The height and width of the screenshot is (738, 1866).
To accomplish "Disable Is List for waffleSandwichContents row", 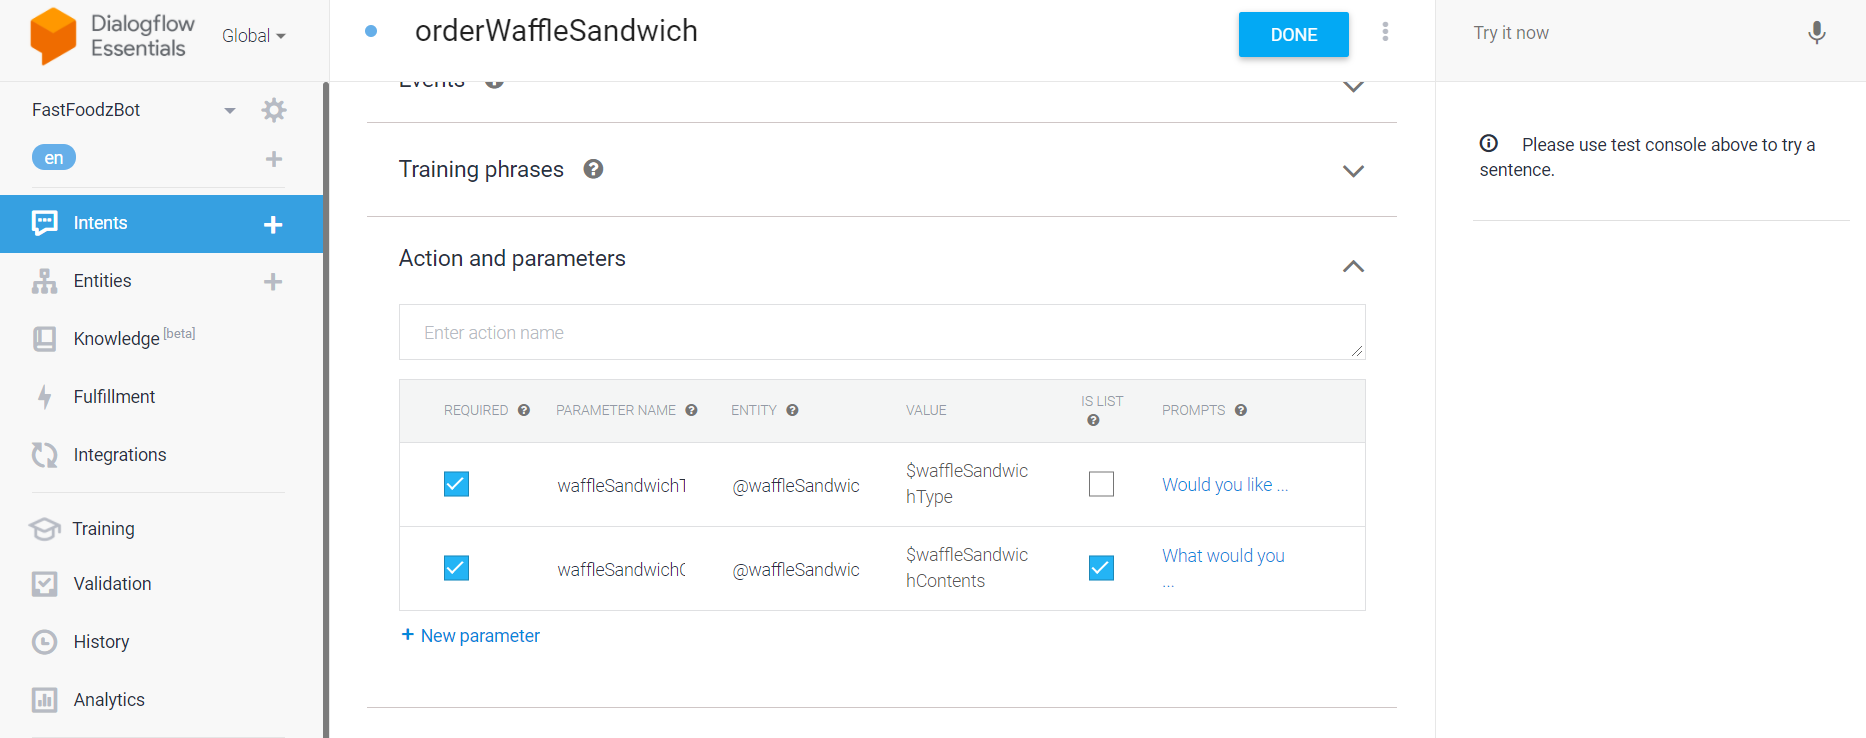I will [x=1101, y=568].
